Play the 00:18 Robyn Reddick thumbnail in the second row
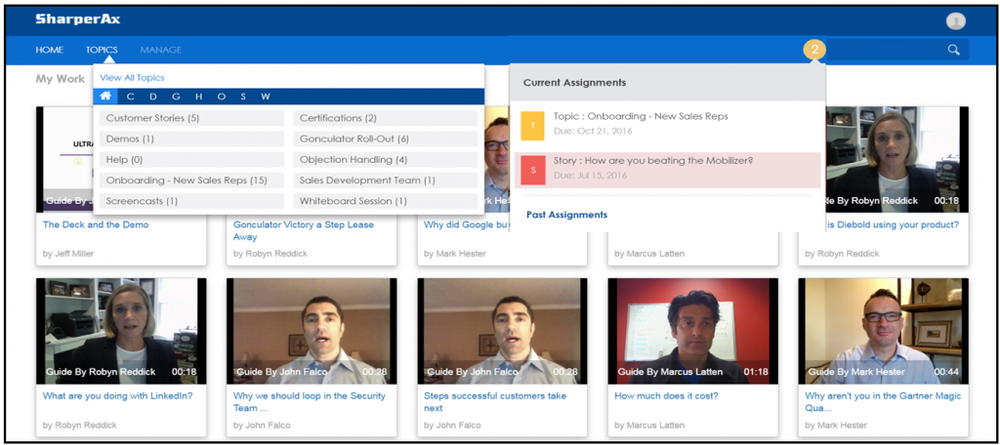Screen dimensions: 1000x445 tap(121, 331)
